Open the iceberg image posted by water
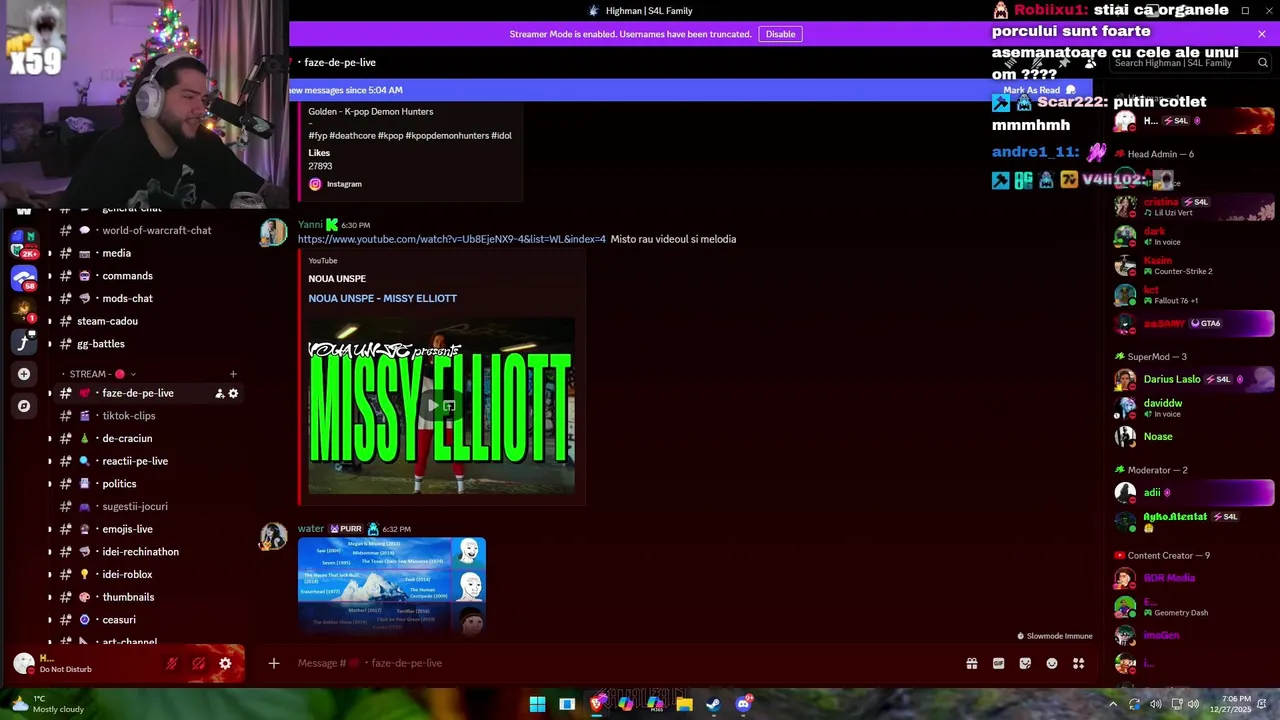 [391, 586]
